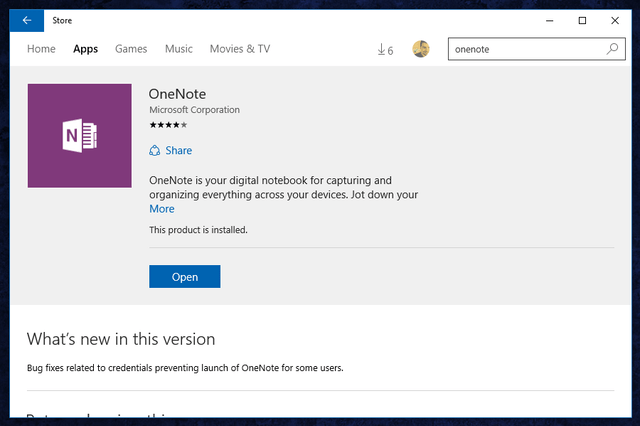This screenshot has height=426, width=640.
Task: View the 6 pending downloads
Action: tap(385, 50)
